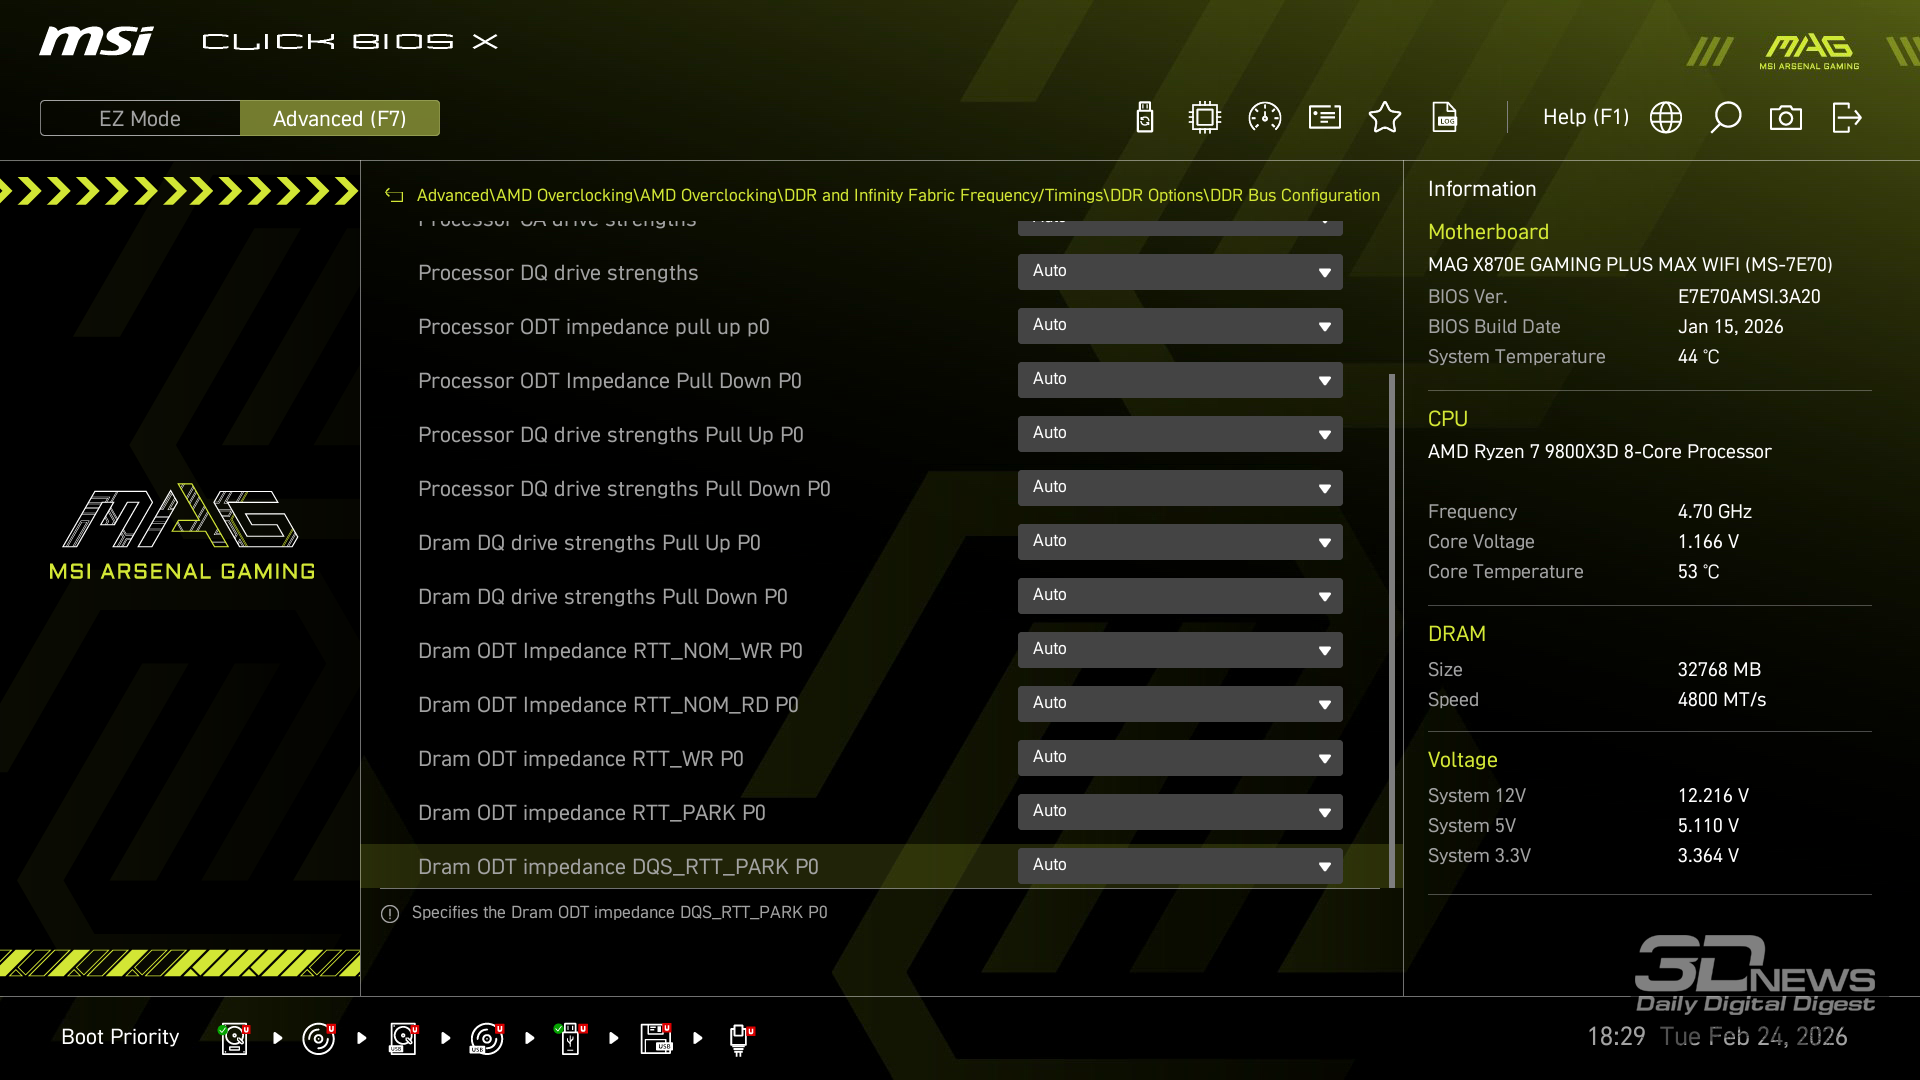Image resolution: width=1920 pixels, height=1080 pixels.
Task: Expand the Processor DQ drive strengths dropdown
Action: point(1180,272)
